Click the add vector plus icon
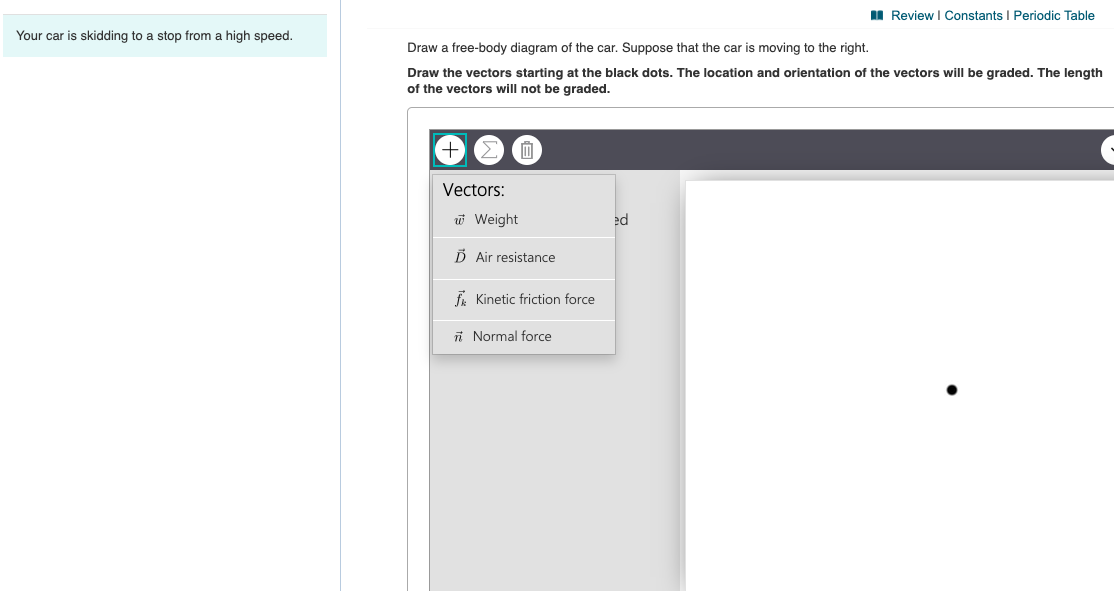This screenshot has width=1114, height=591. click(450, 150)
